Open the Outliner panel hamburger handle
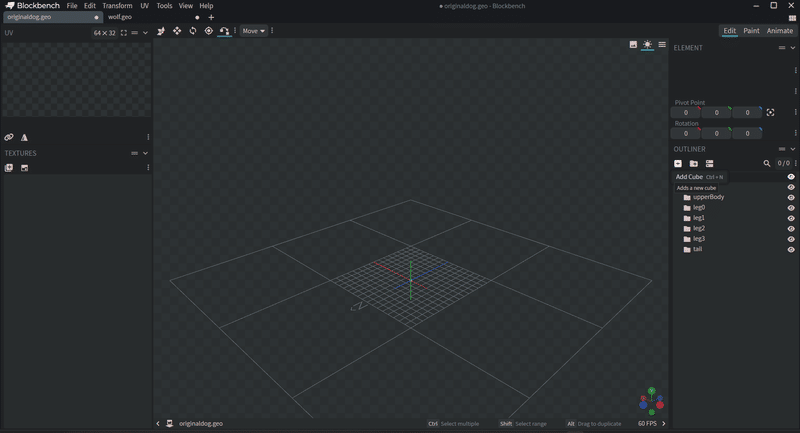The image size is (800, 433). point(782,149)
